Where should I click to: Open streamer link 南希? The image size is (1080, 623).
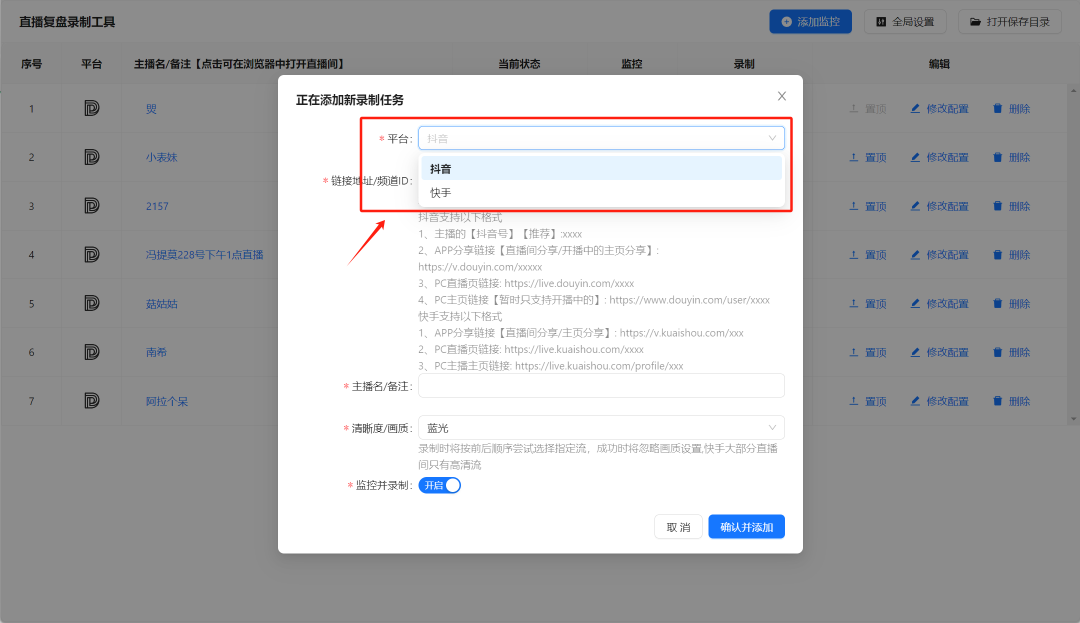coord(156,352)
